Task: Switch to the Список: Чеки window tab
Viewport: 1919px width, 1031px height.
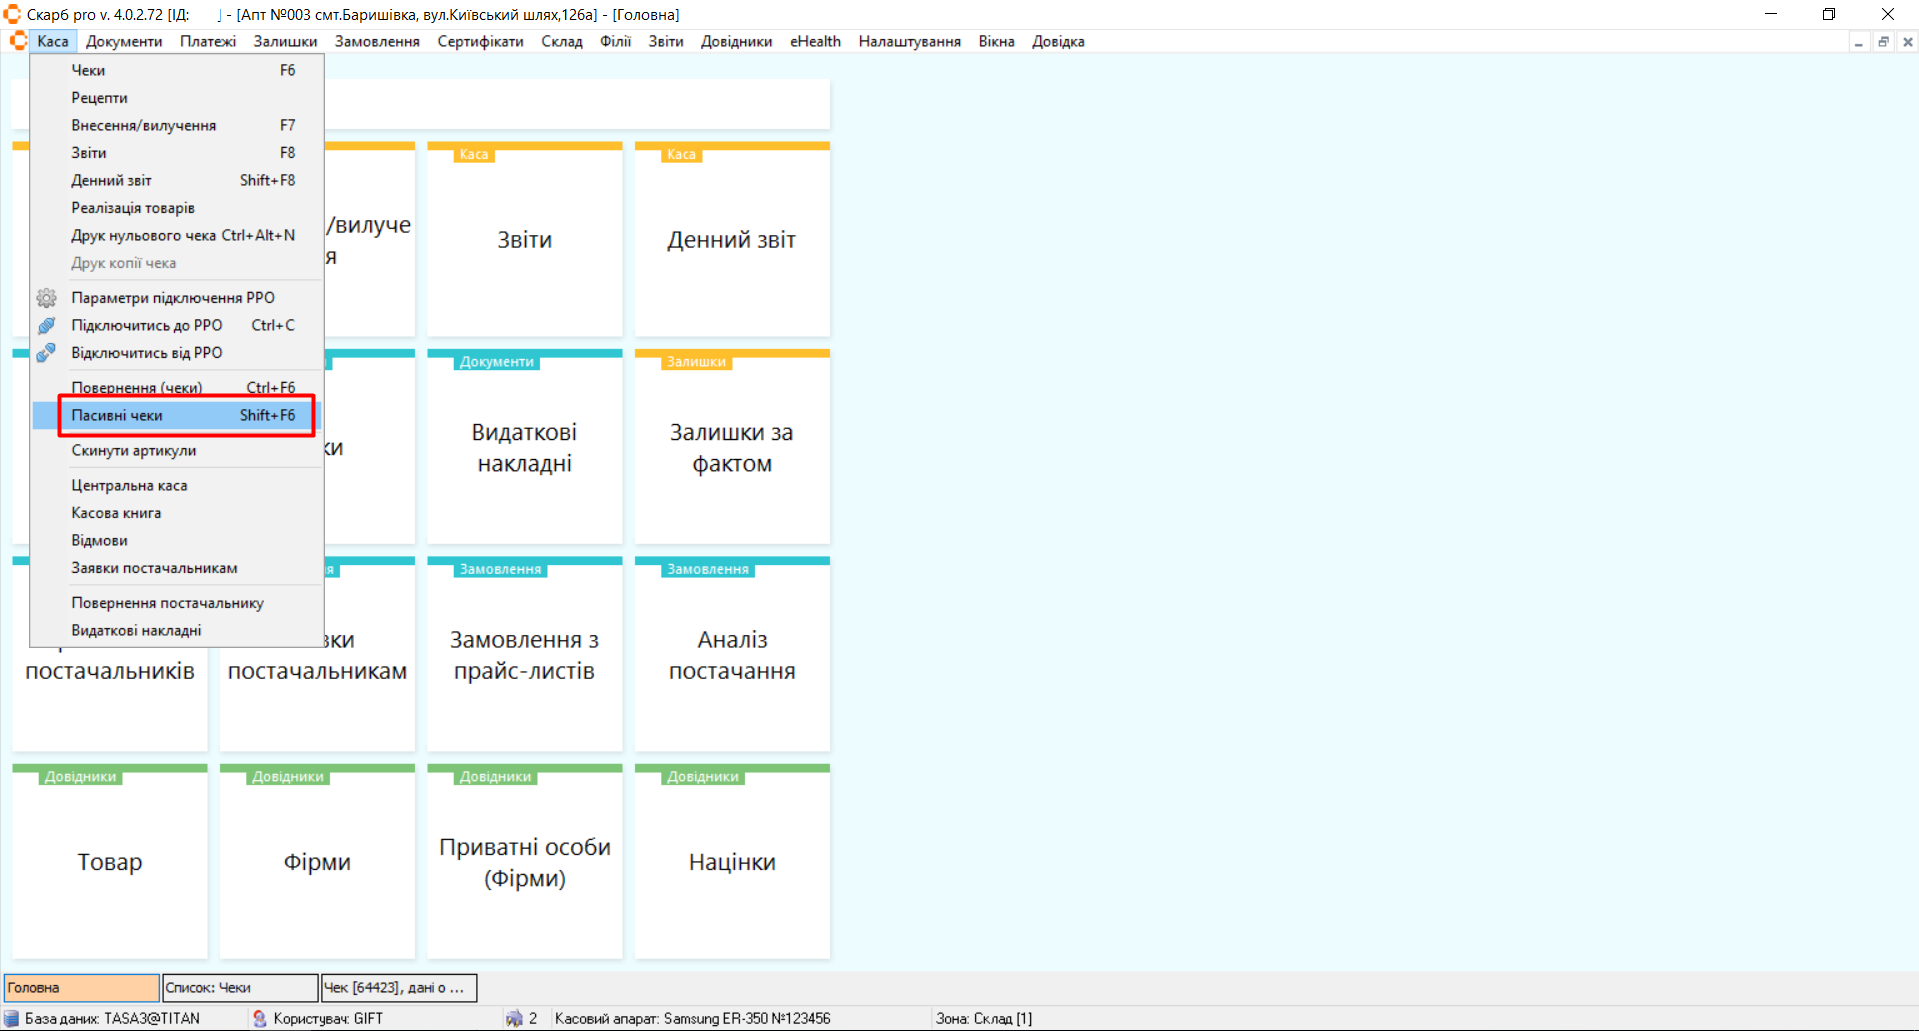Action: click(x=240, y=988)
